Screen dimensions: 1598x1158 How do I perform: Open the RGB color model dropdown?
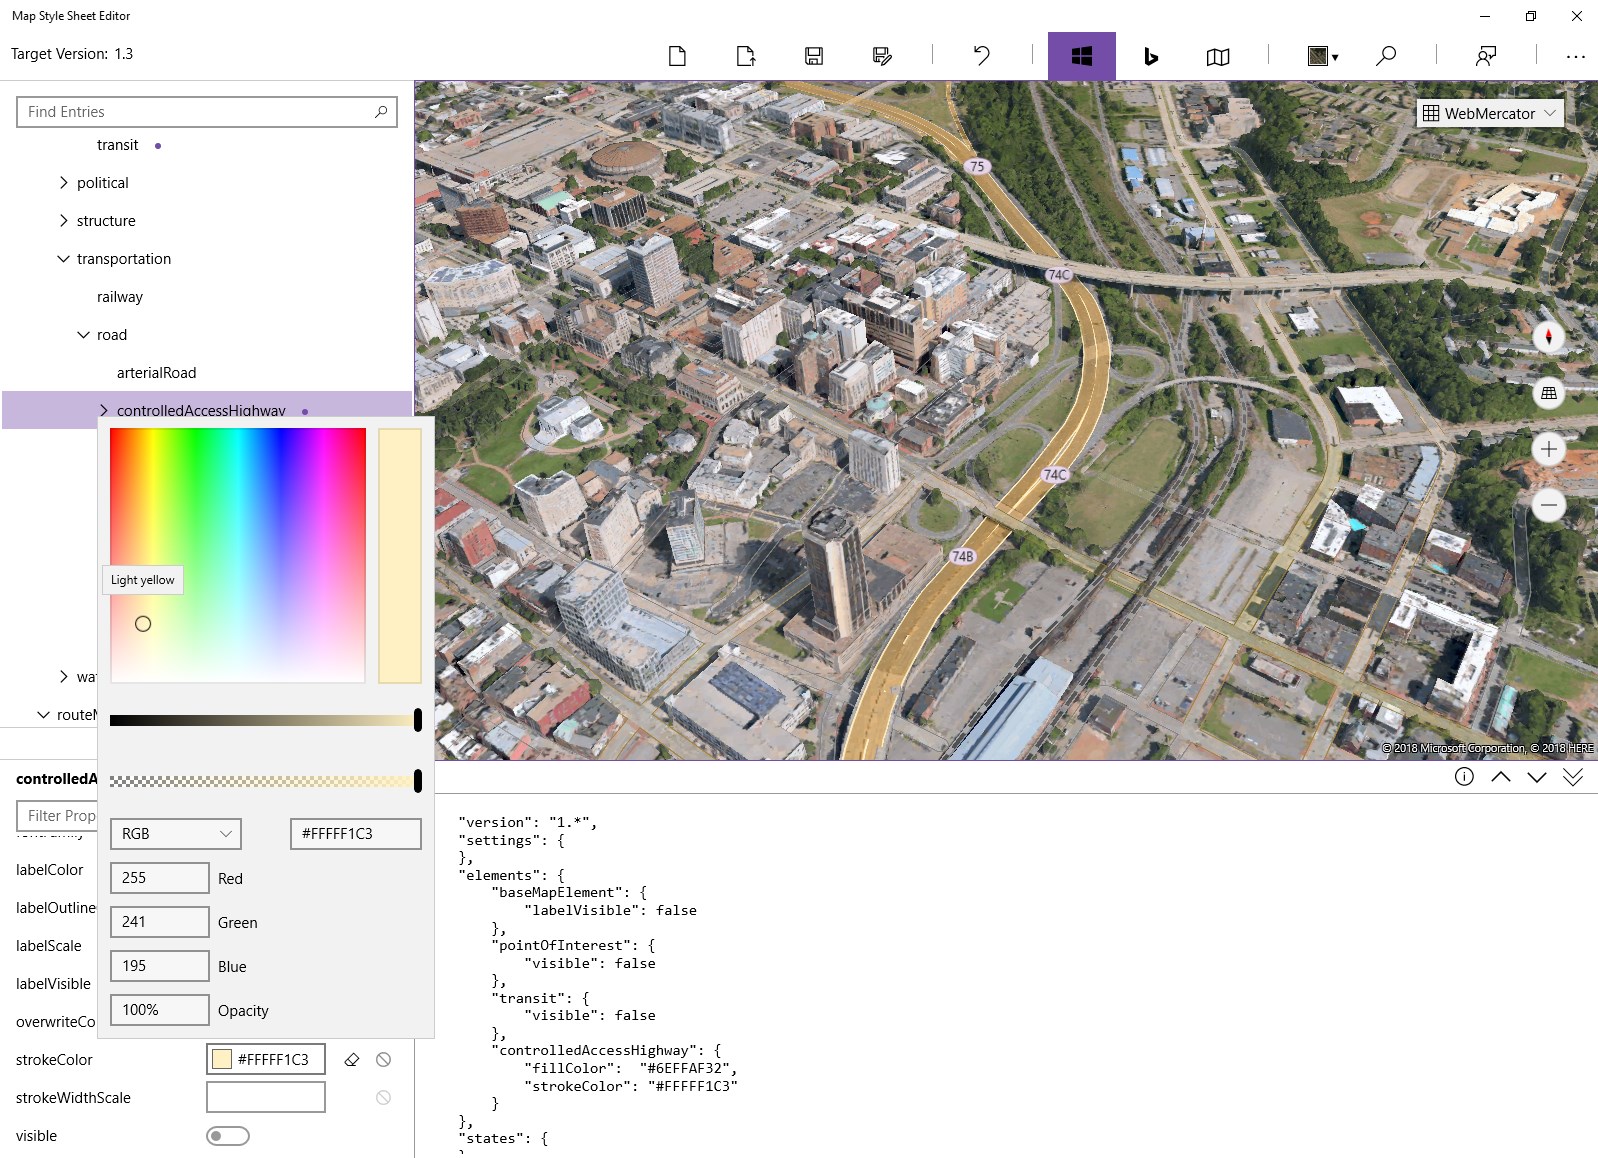(x=176, y=834)
